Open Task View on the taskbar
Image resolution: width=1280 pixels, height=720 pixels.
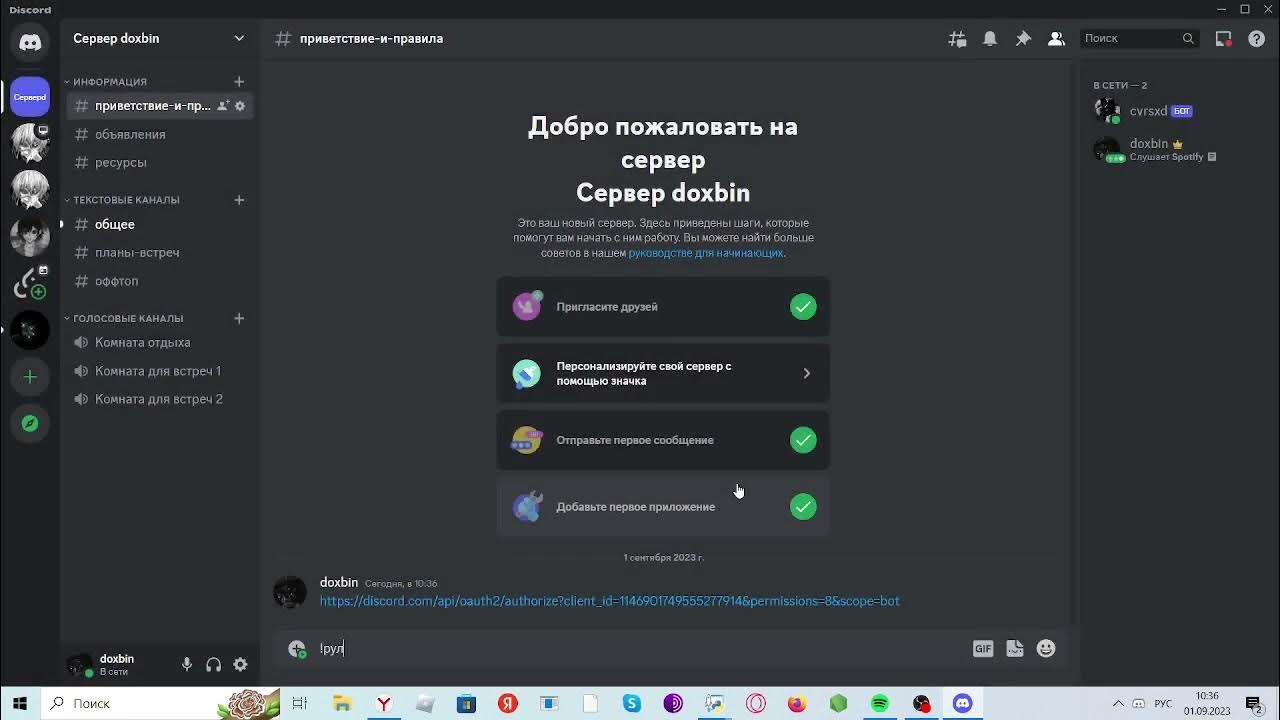click(299, 703)
